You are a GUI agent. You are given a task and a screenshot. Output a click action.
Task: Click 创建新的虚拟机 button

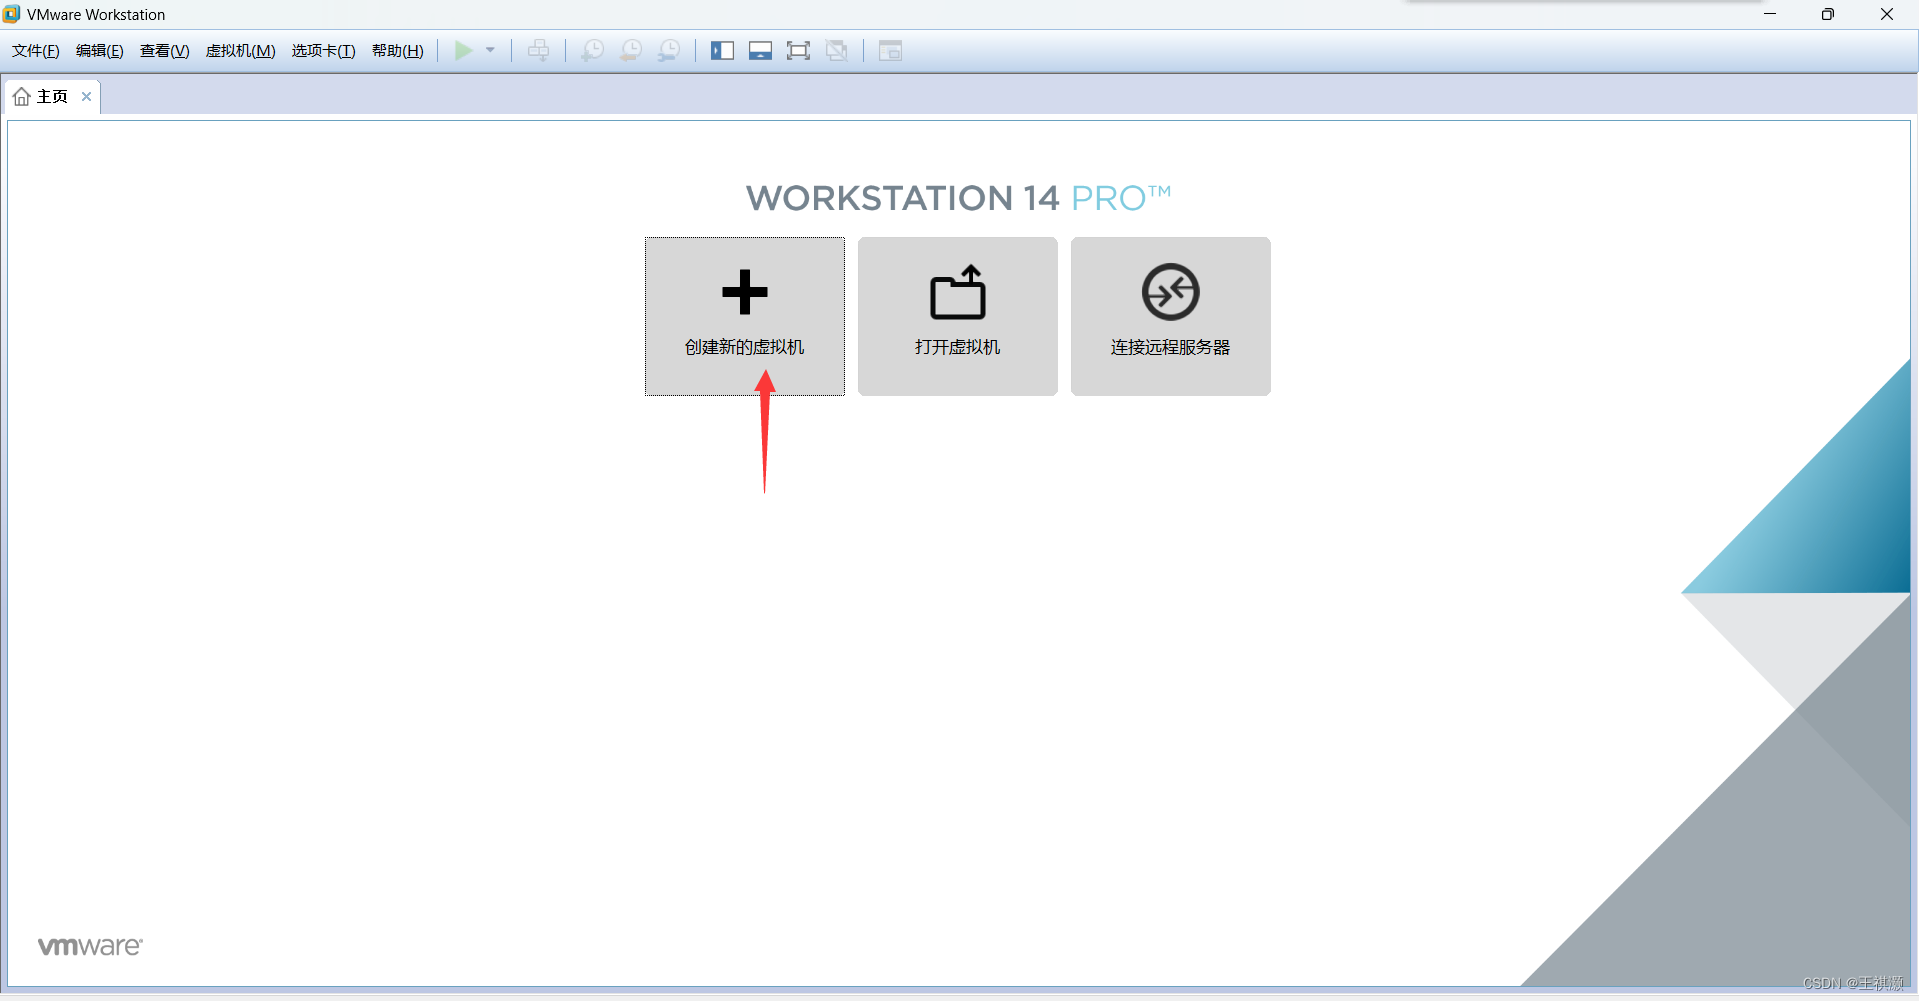(745, 316)
